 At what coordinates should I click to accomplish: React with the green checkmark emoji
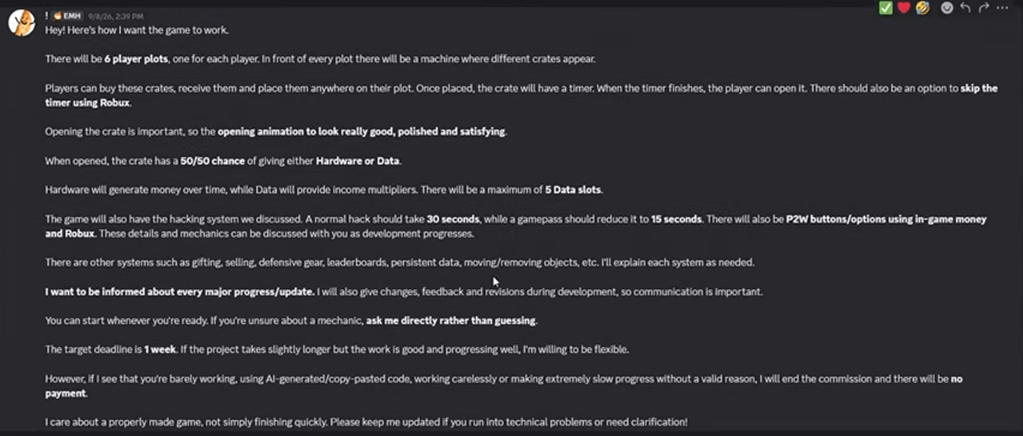885,8
